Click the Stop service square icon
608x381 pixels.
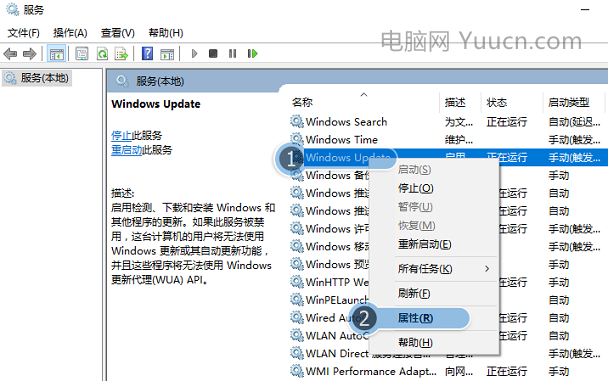[x=213, y=53]
